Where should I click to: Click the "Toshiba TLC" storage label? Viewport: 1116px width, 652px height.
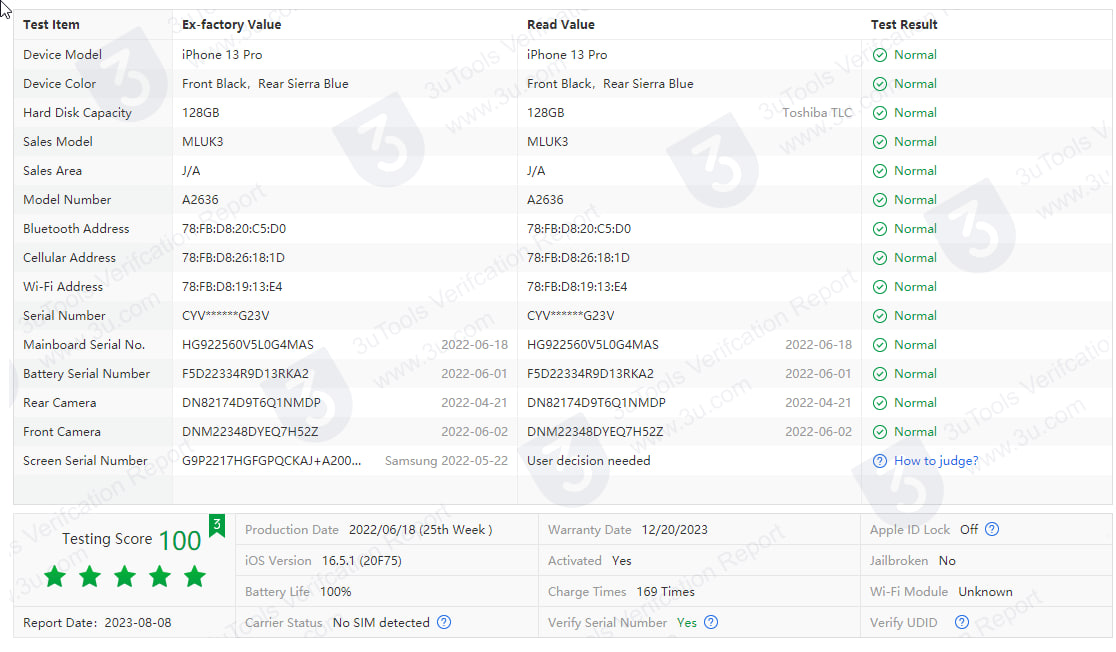point(817,112)
